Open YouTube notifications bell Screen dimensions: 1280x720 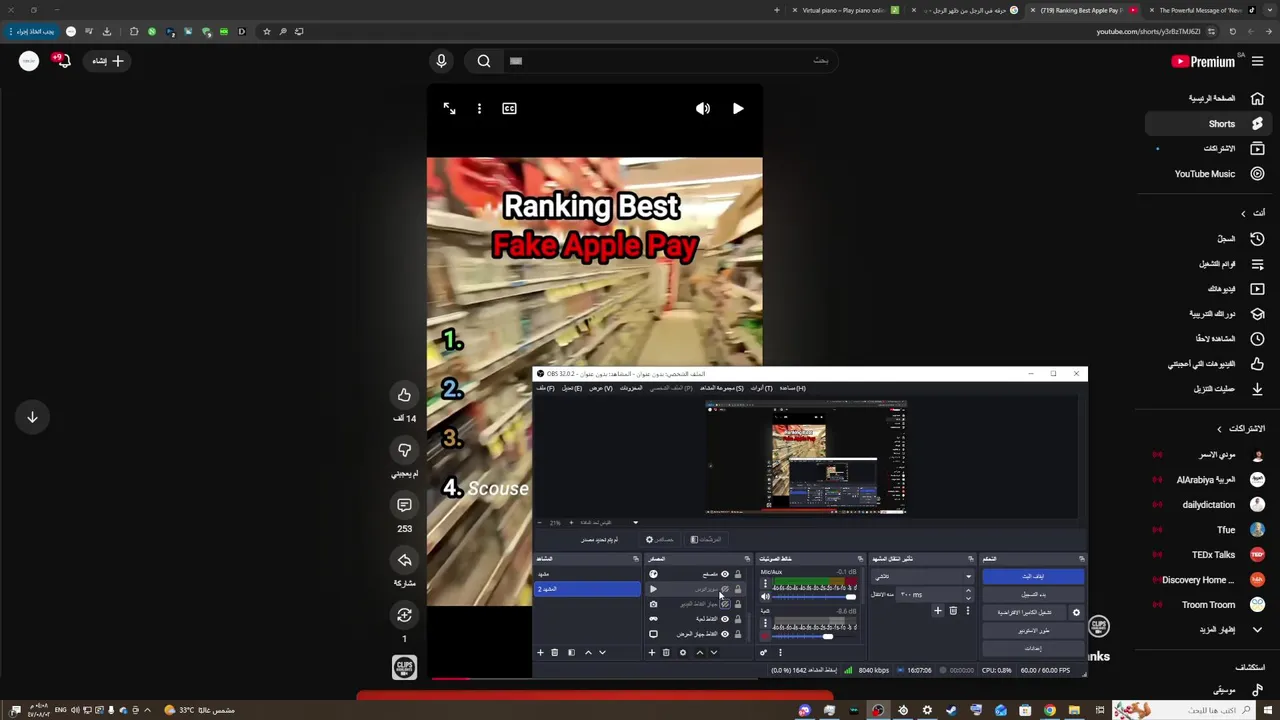pos(62,61)
